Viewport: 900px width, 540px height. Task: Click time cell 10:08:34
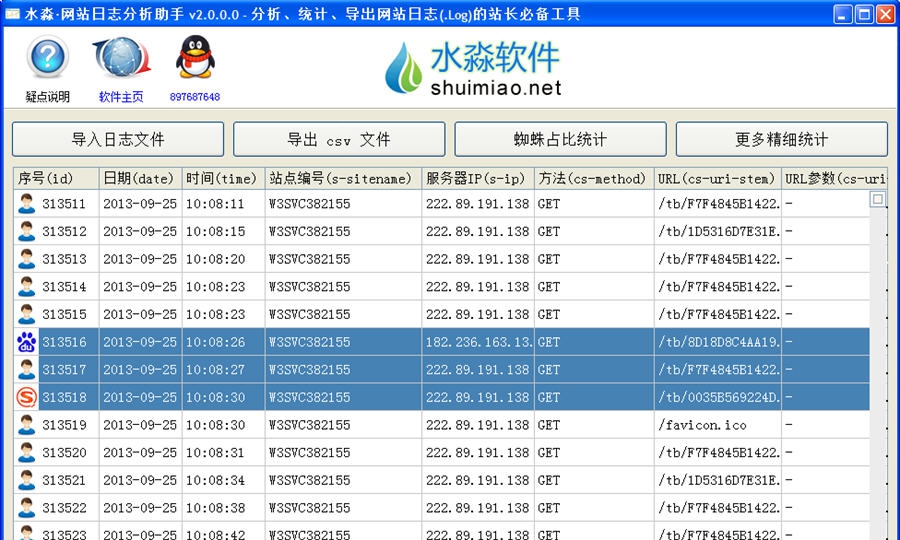pyautogui.click(x=223, y=480)
